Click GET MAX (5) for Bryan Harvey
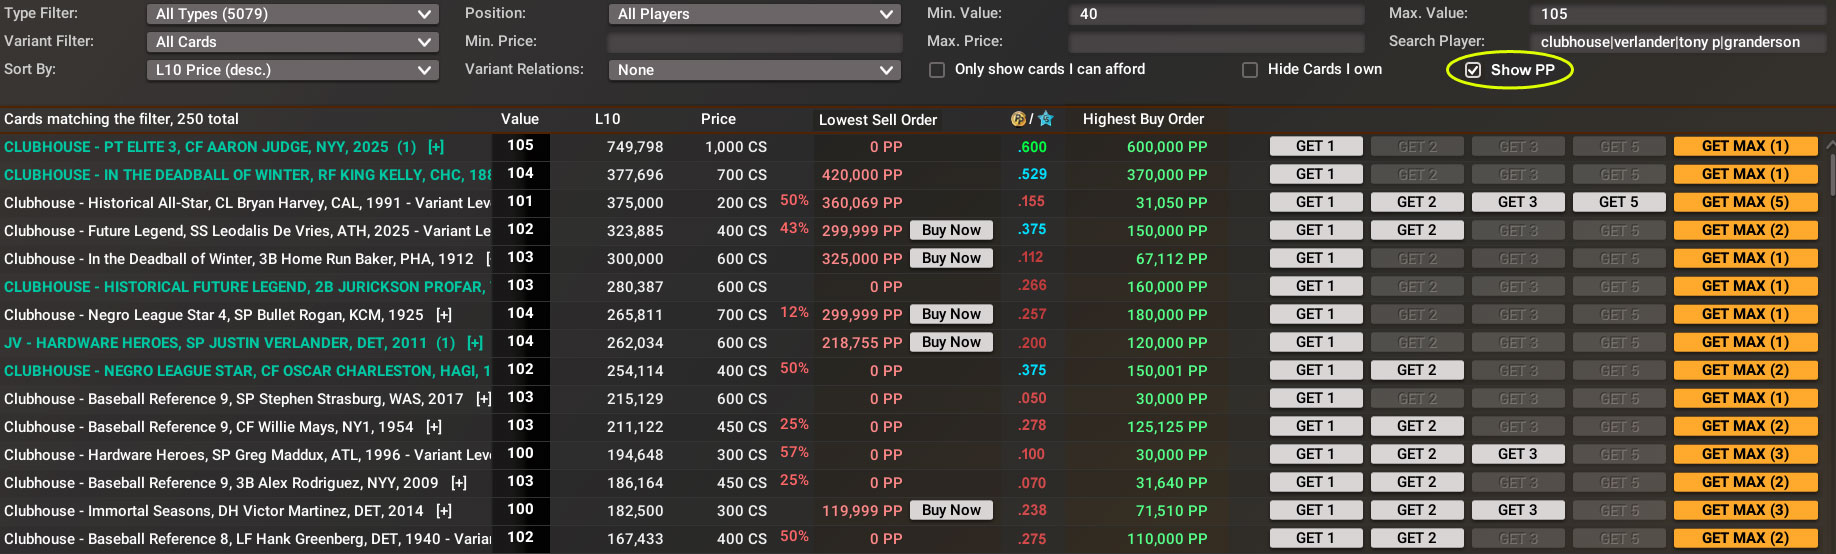 pyautogui.click(x=1745, y=202)
